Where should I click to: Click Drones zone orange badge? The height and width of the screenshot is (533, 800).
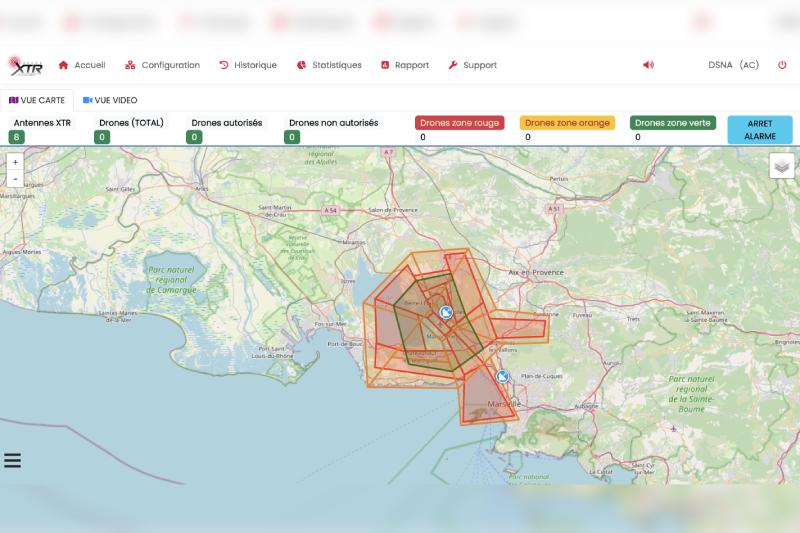pyautogui.click(x=567, y=123)
